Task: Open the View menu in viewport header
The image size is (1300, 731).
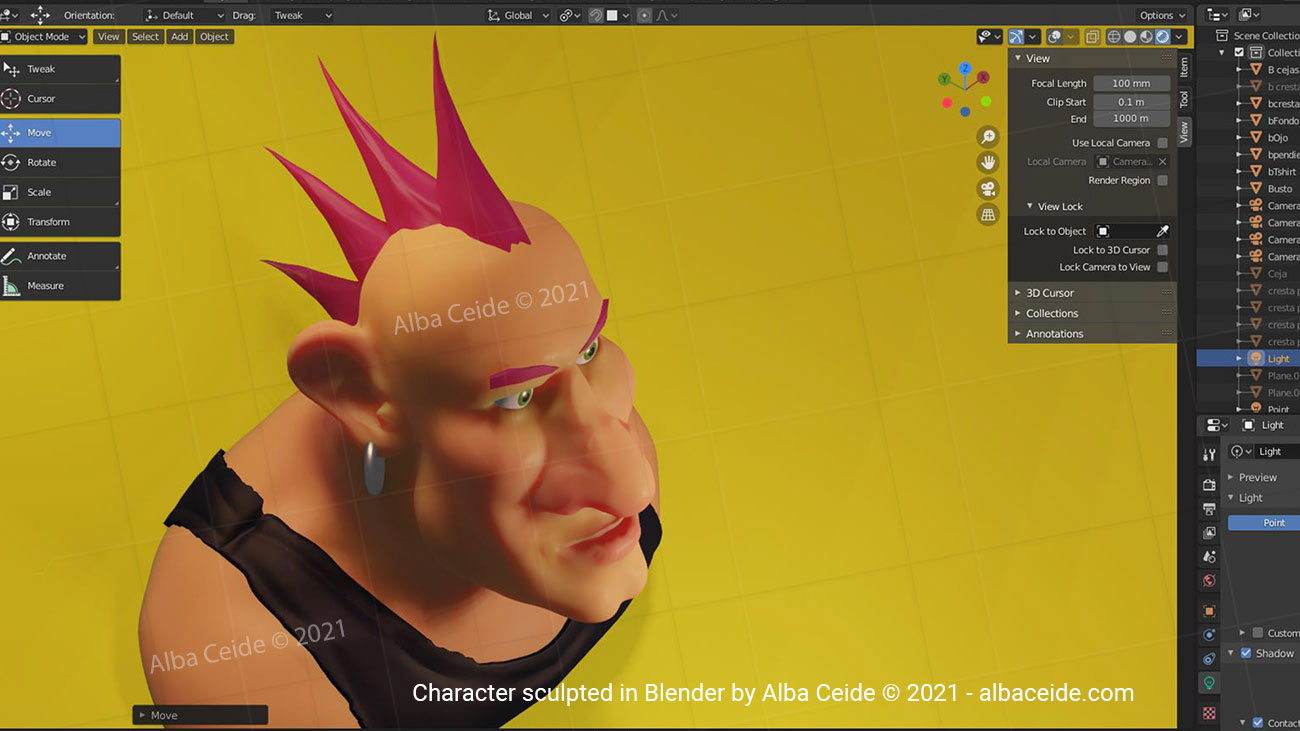Action: pyautogui.click(x=108, y=37)
